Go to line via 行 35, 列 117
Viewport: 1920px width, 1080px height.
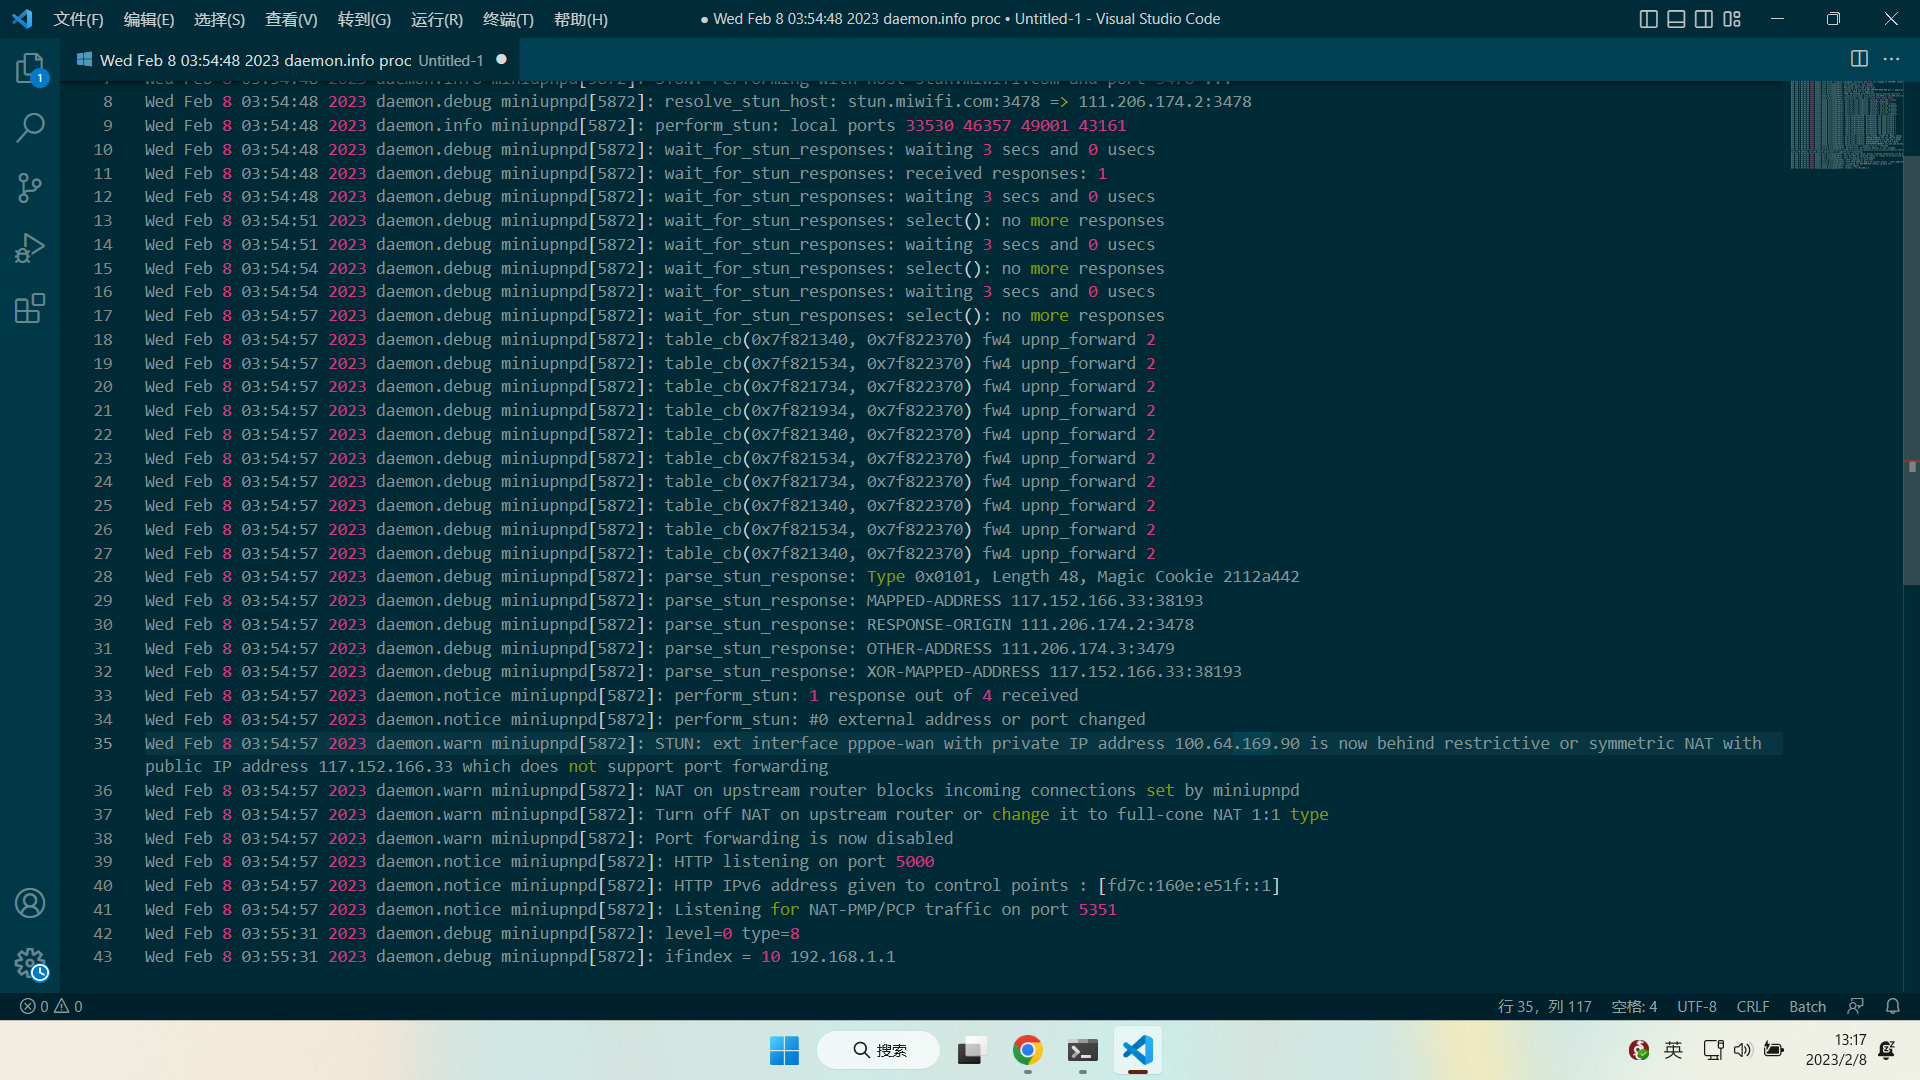point(1544,1006)
